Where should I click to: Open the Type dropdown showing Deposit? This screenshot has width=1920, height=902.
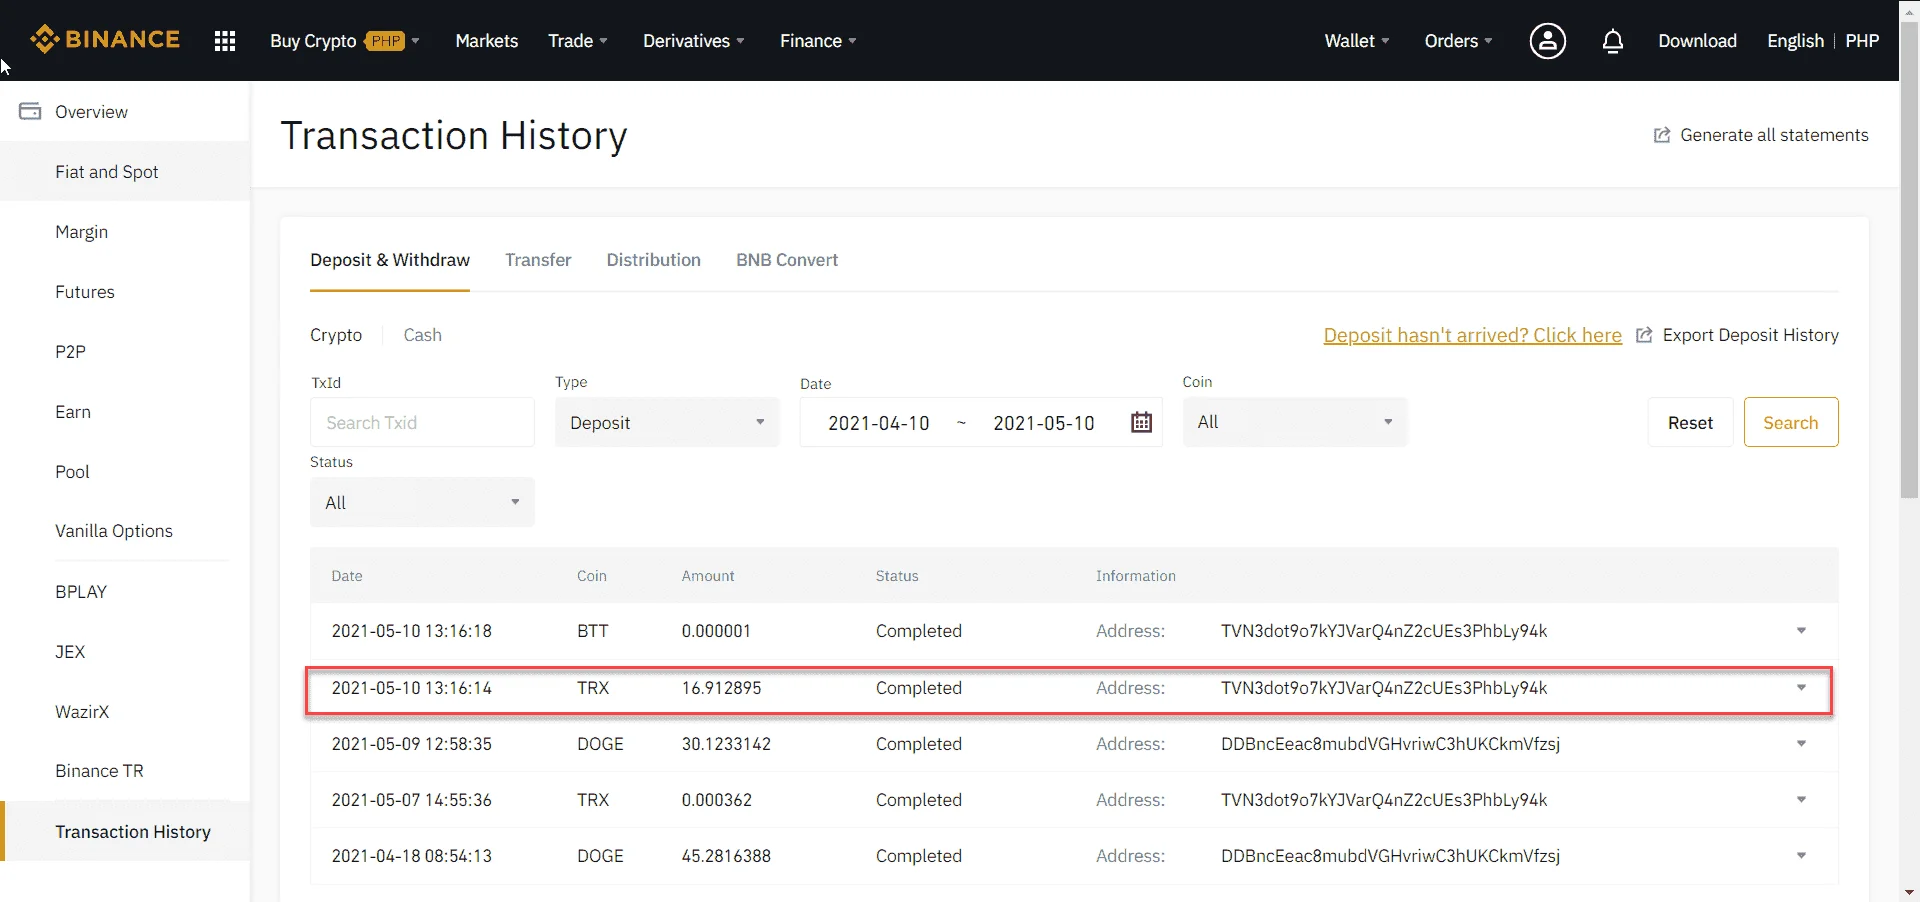667,422
